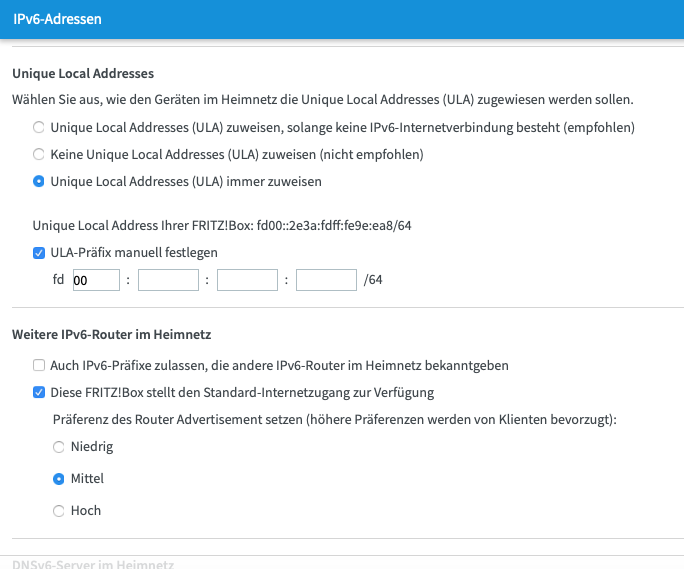This screenshot has width=684, height=569.
Task: Select ULA zuweisen solange keine IPv6-Internetverbindung besteht
Action: pyautogui.click(x=39, y=127)
